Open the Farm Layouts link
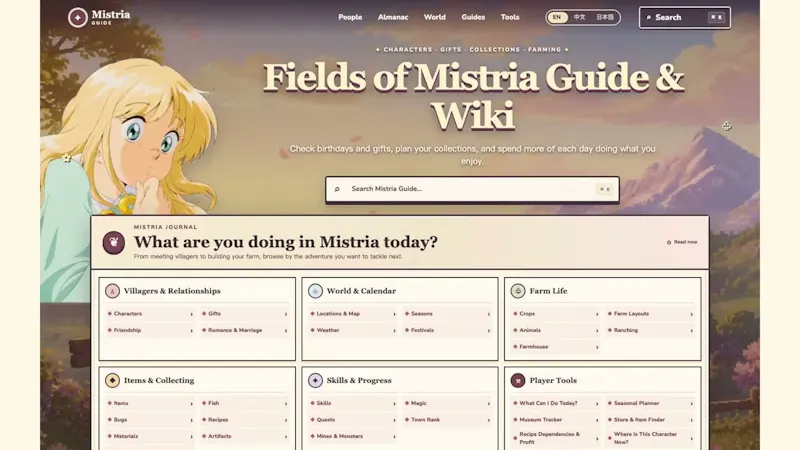This screenshot has width=800, height=450. pyautogui.click(x=650, y=314)
